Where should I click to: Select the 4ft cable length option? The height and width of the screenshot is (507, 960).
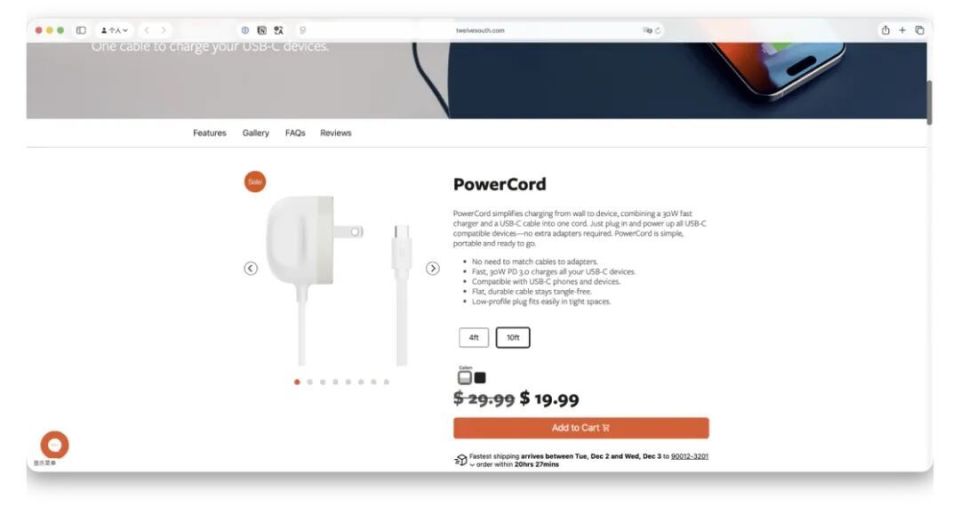coord(474,337)
